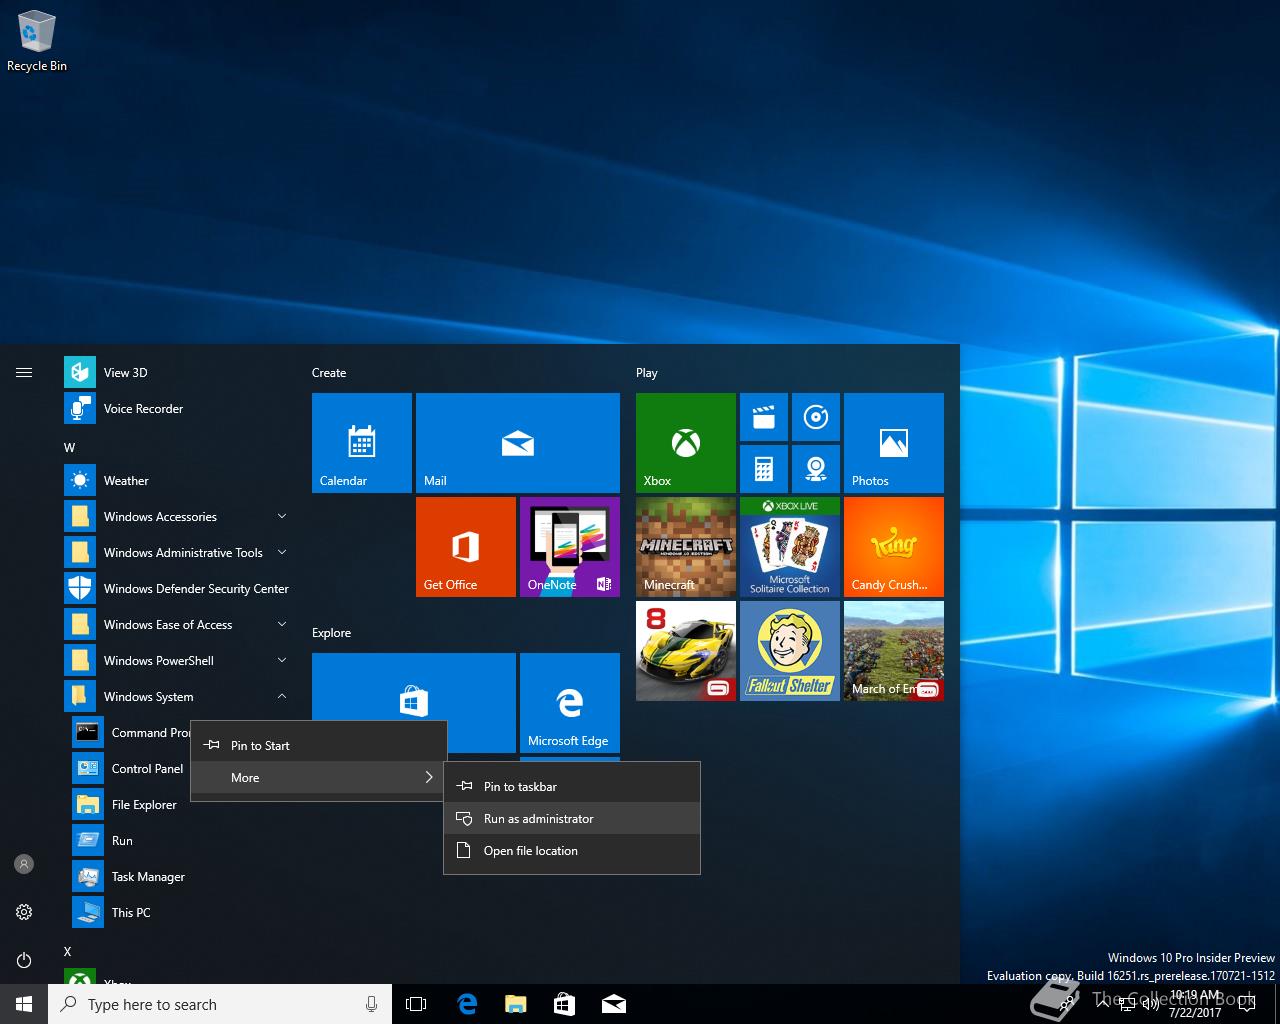Open Control Panel from the app list
This screenshot has width=1280, height=1024.
[130, 768]
